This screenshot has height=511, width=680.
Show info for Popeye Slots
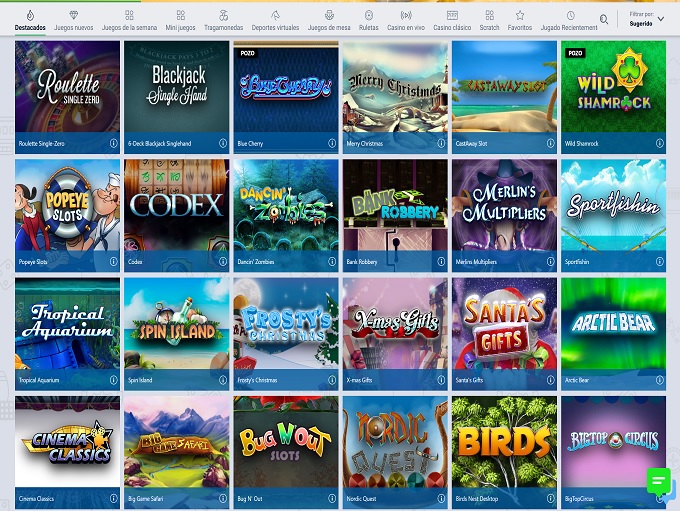pyautogui.click(x=114, y=262)
